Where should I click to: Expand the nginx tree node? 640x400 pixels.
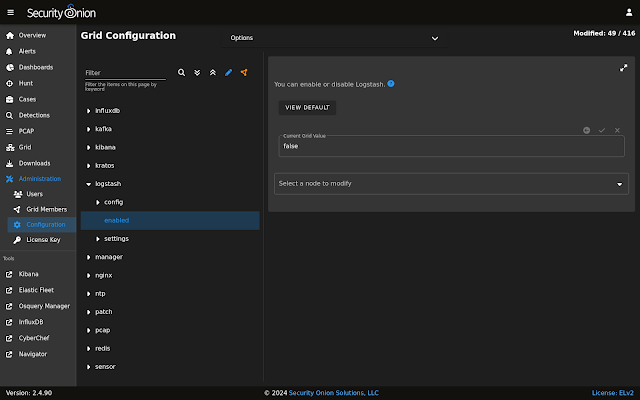[88, 276]
